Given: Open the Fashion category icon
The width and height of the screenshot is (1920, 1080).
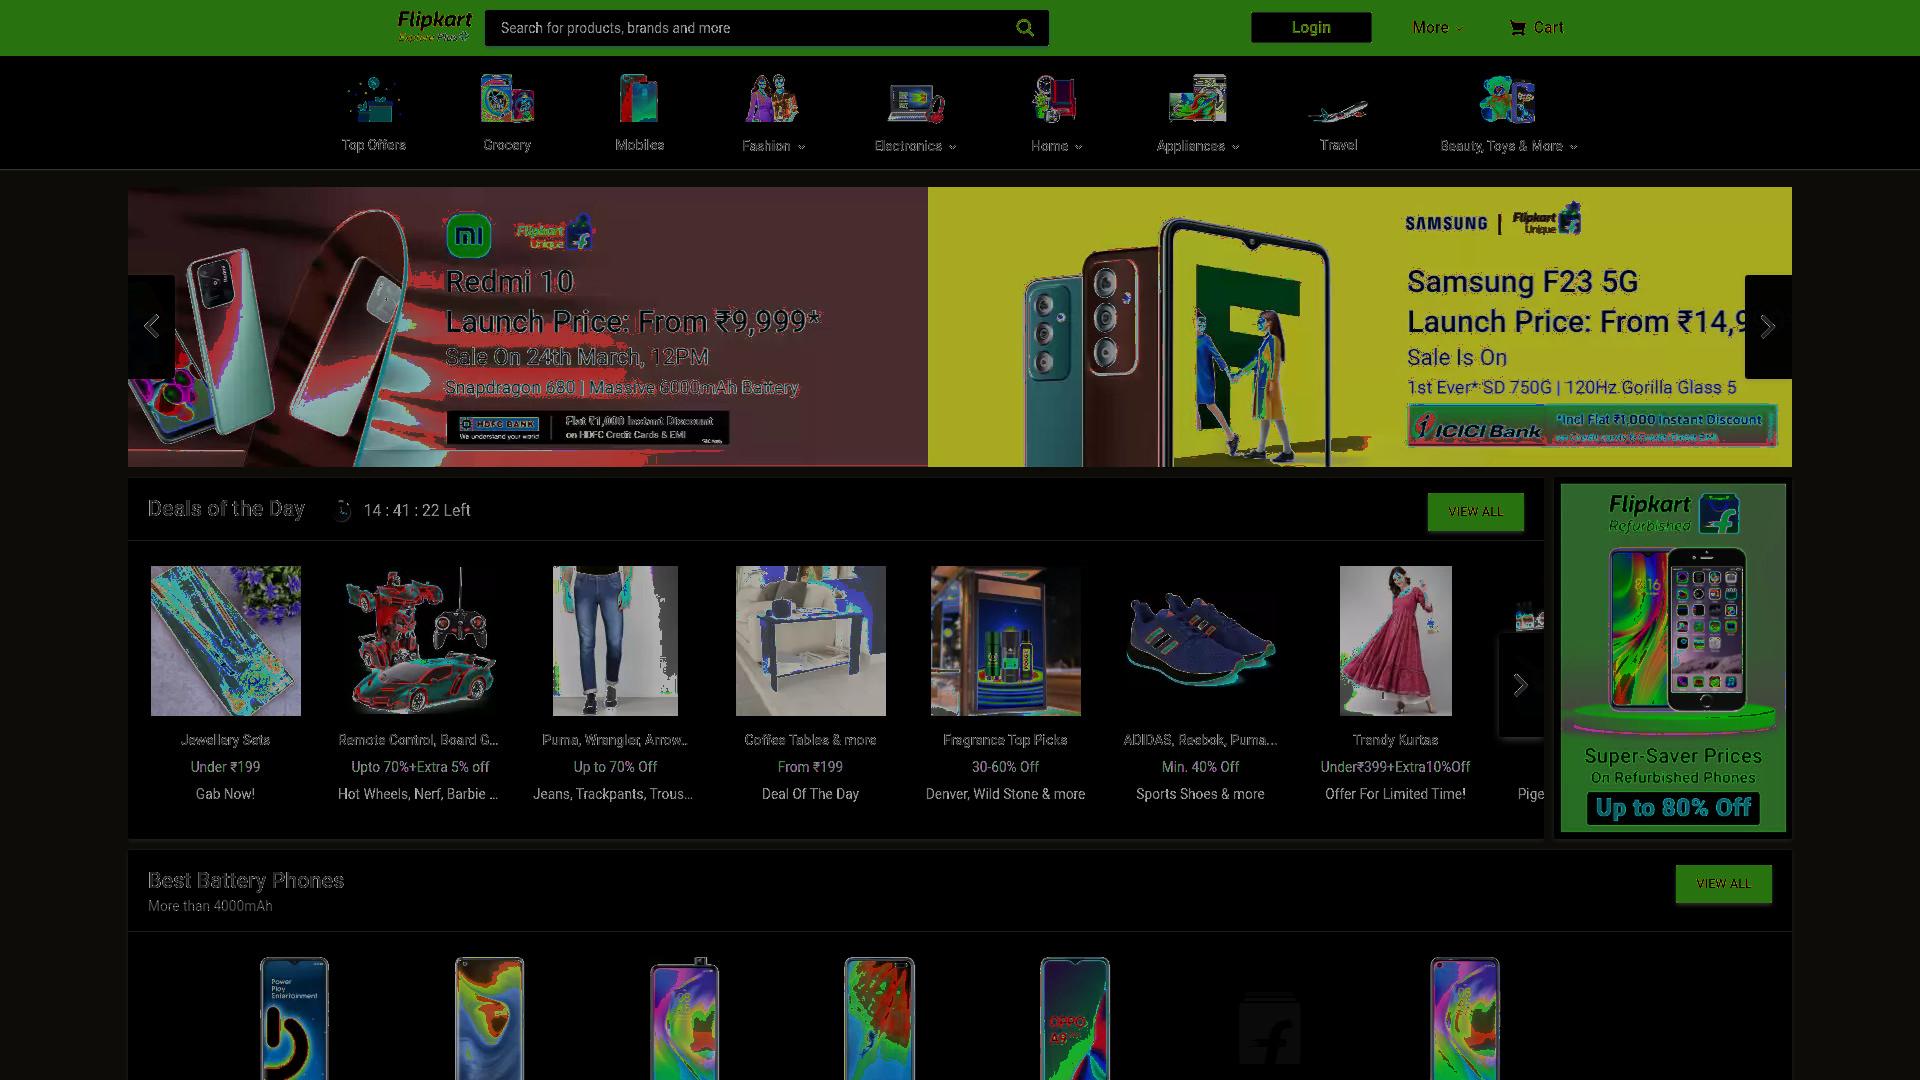Looking at the screenshot, I should click(x=772, y=99).
